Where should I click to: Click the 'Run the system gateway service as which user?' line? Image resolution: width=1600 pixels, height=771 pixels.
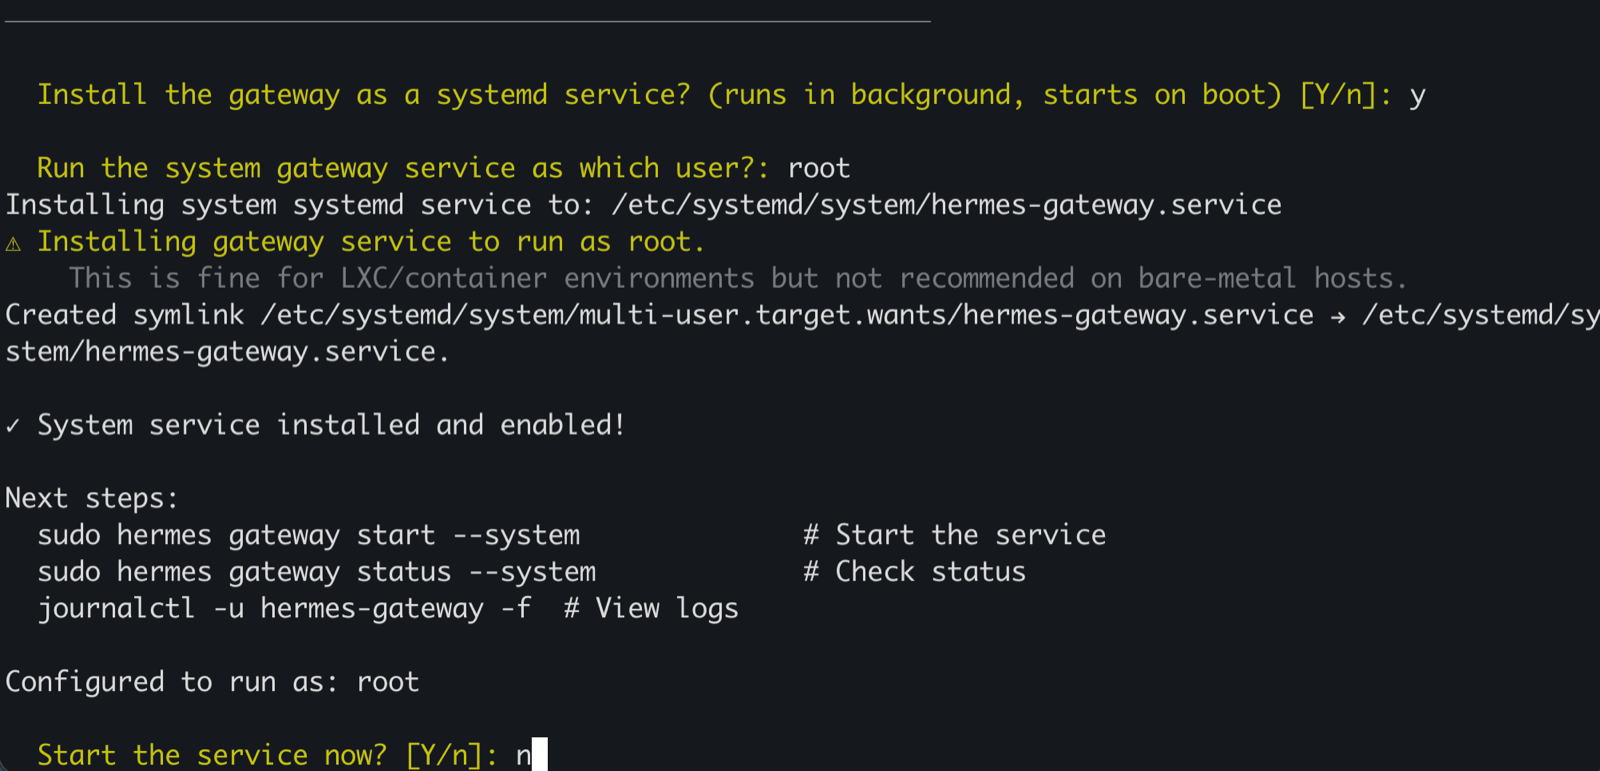click(443, 168)
